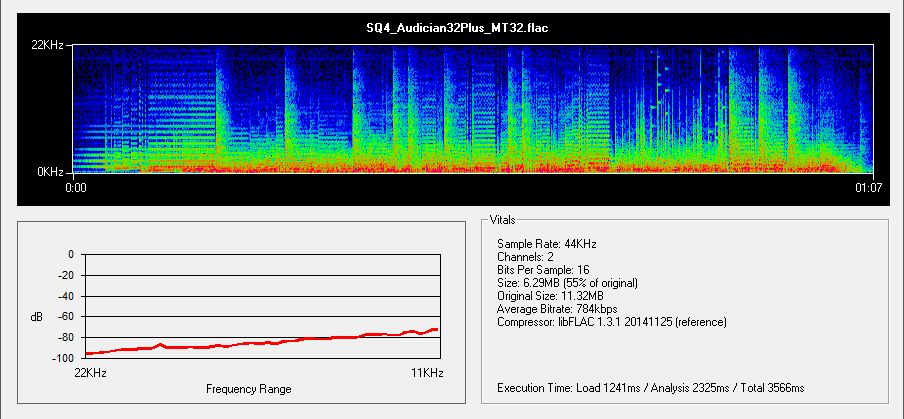Click the 0 value on the dB axis
This screenshot has width=904, height=419.
pyautogui.click(x=71, y=255)
